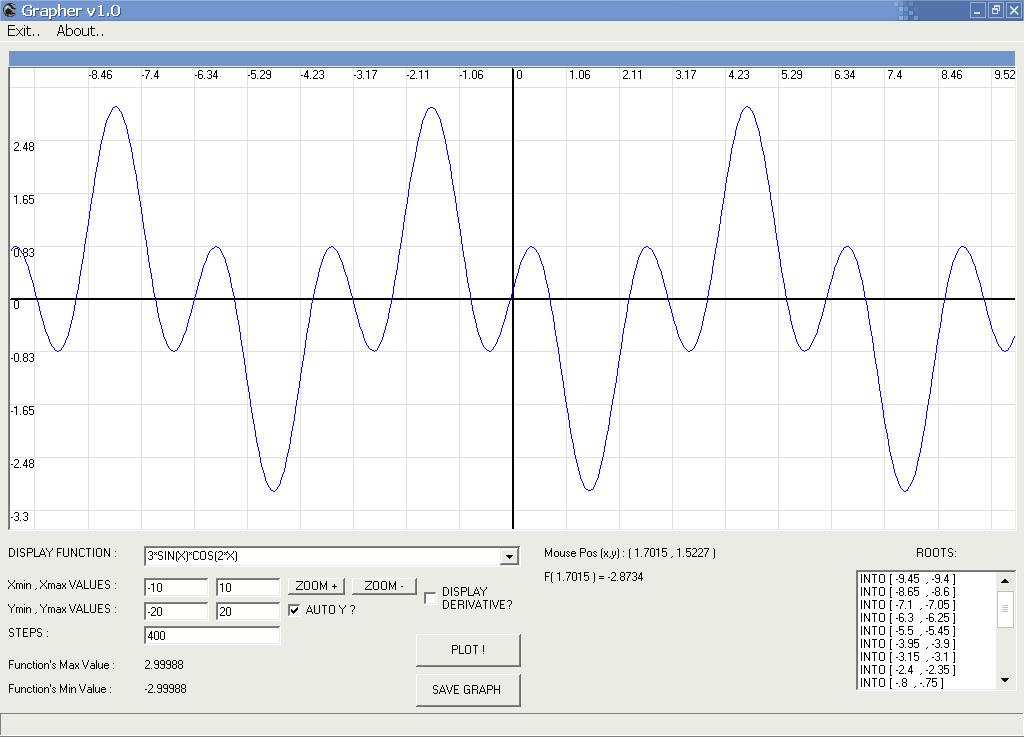Restore down the Grapher window
The height and width of the screenshot is (738, 1025).
(x=995, y=10)
